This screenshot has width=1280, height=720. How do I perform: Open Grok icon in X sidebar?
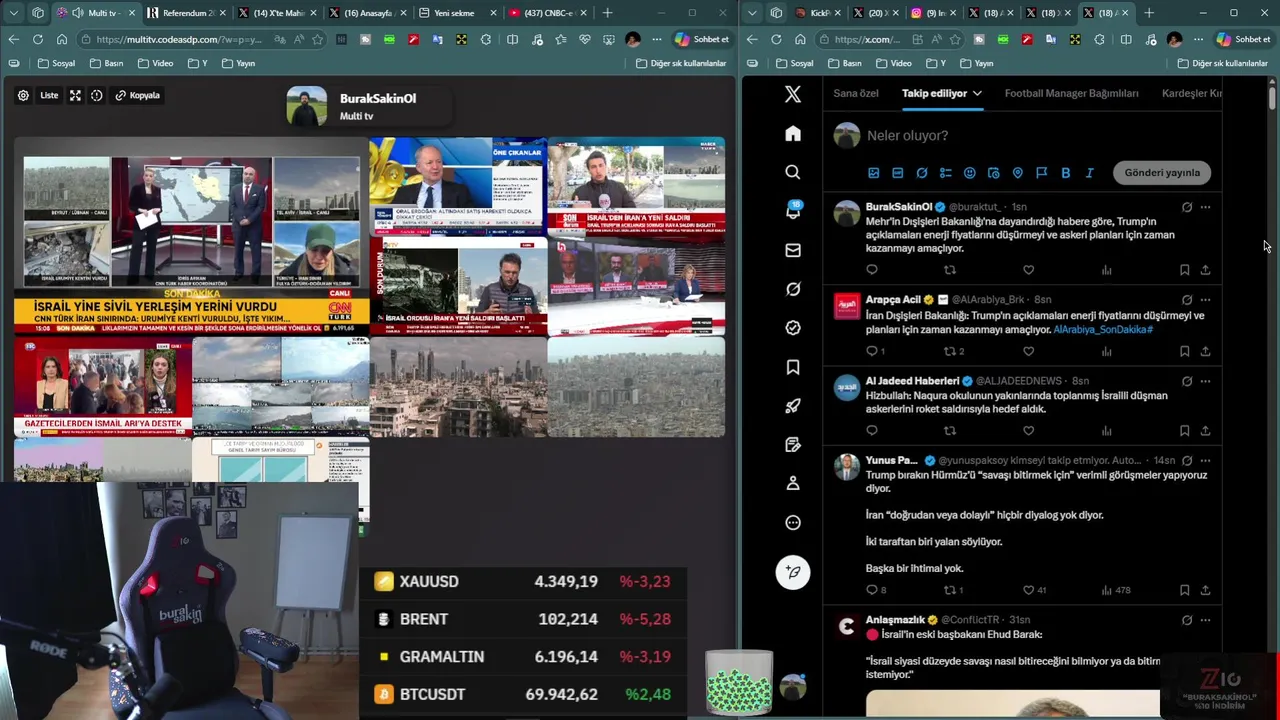coord(793,289)
